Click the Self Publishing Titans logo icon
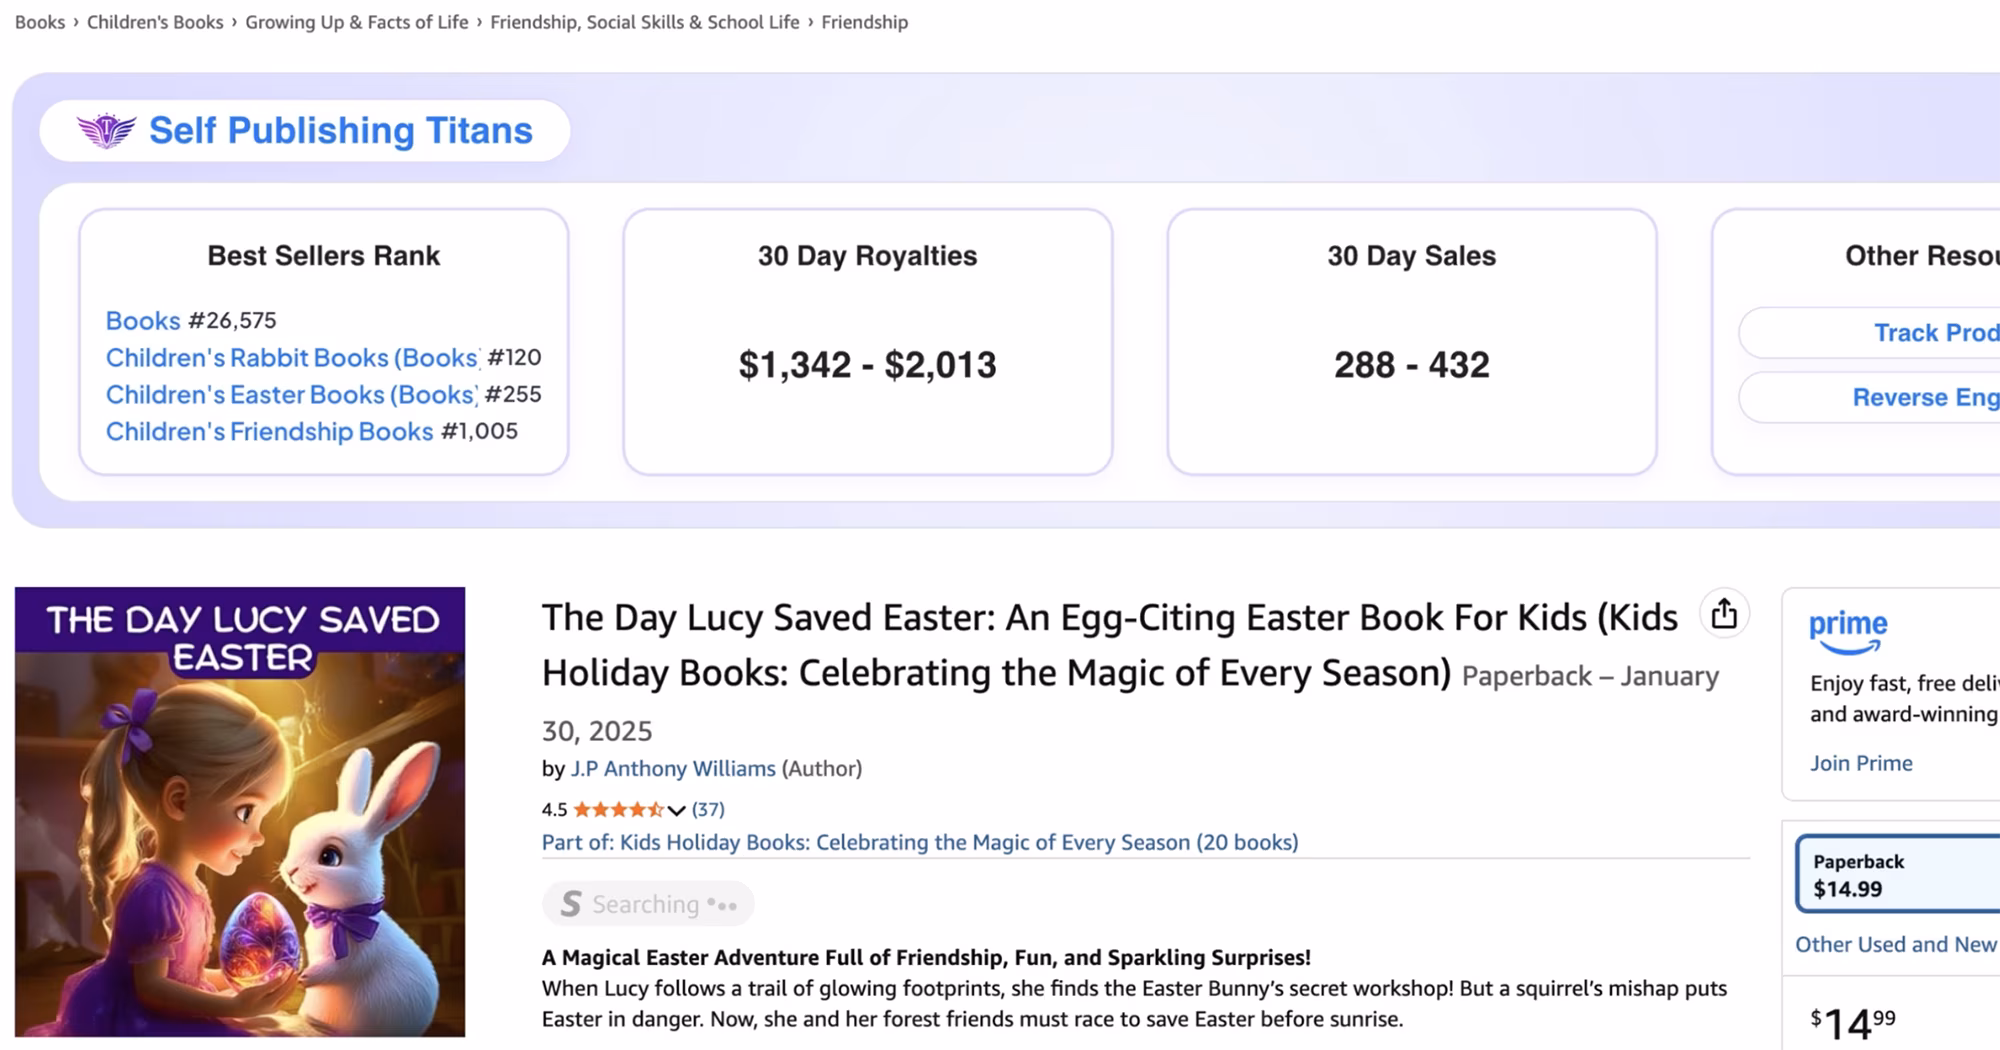This screenshot has height=1050, width=2000. pyautogui.click(x=106, y=131)
